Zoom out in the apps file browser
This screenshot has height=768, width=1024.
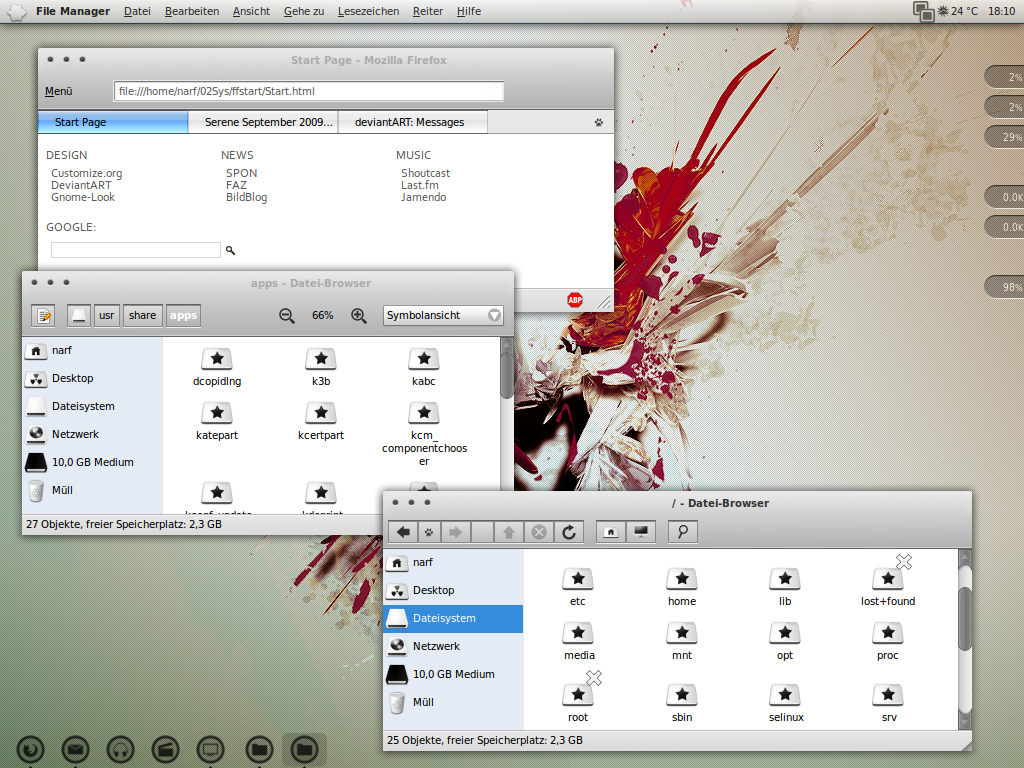point(287,315)
